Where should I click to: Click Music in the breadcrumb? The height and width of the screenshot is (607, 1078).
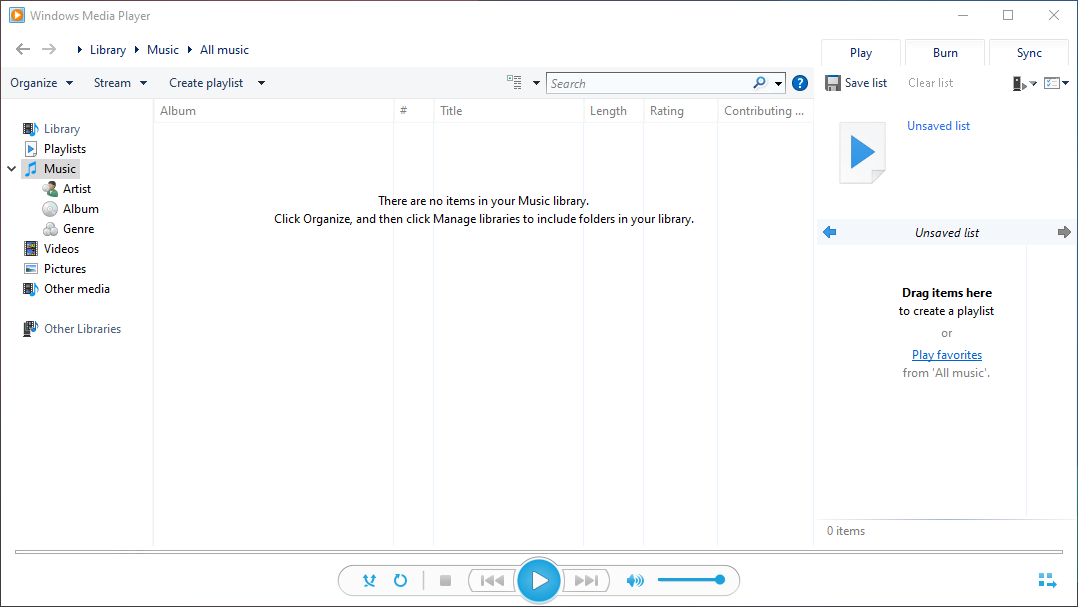pyautogui.click(x=163, y=49)
